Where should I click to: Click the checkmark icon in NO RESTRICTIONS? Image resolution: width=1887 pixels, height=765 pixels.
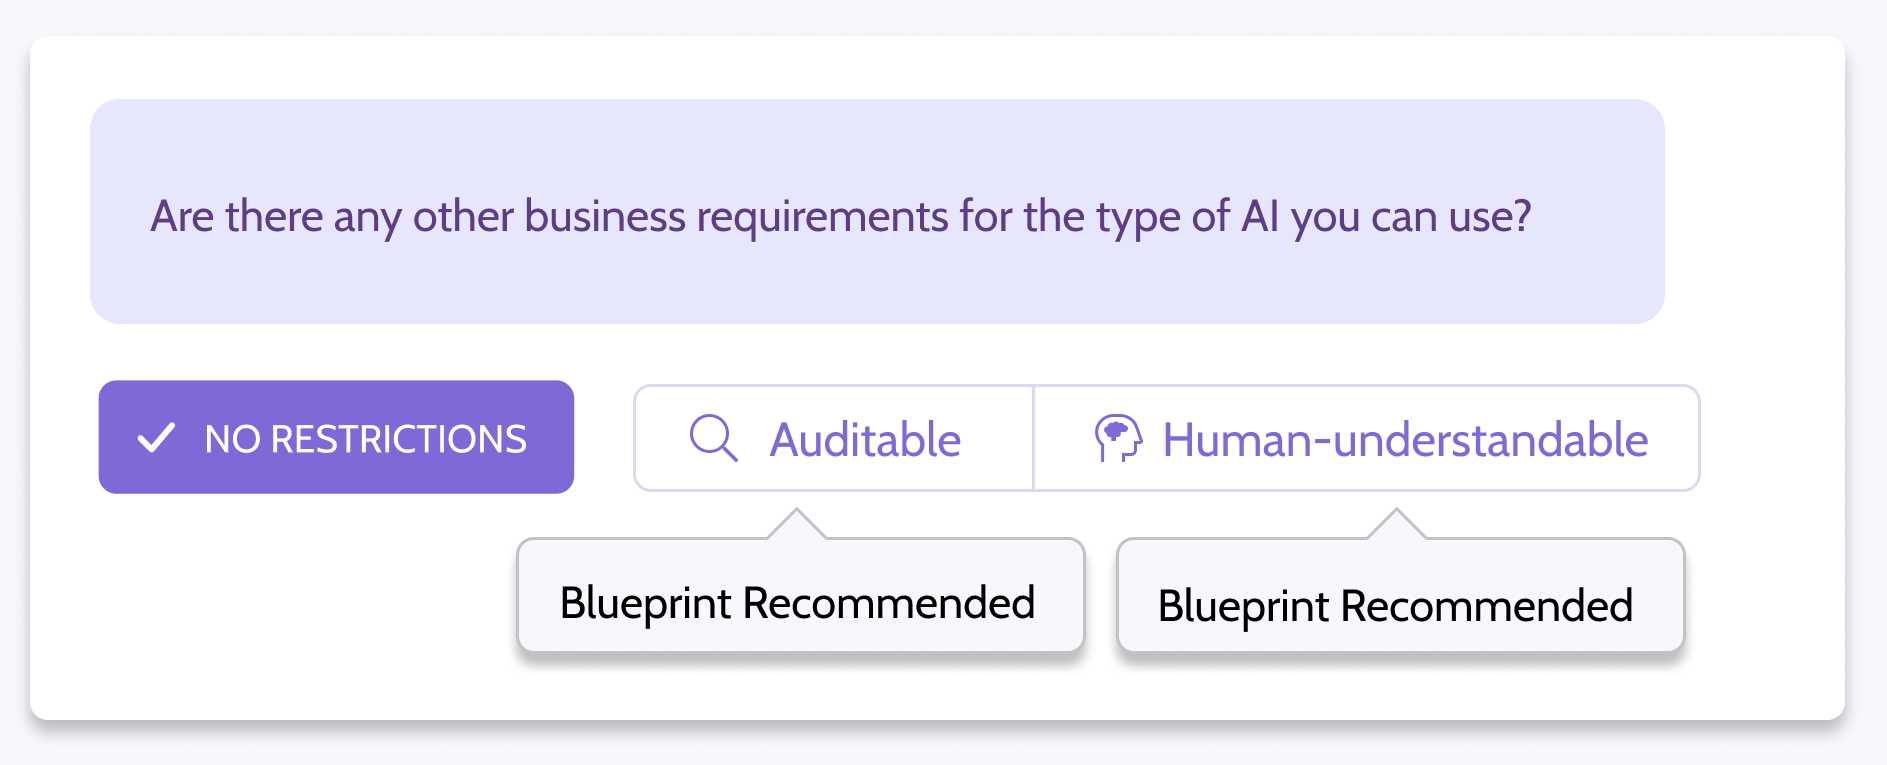click(156, 438)
